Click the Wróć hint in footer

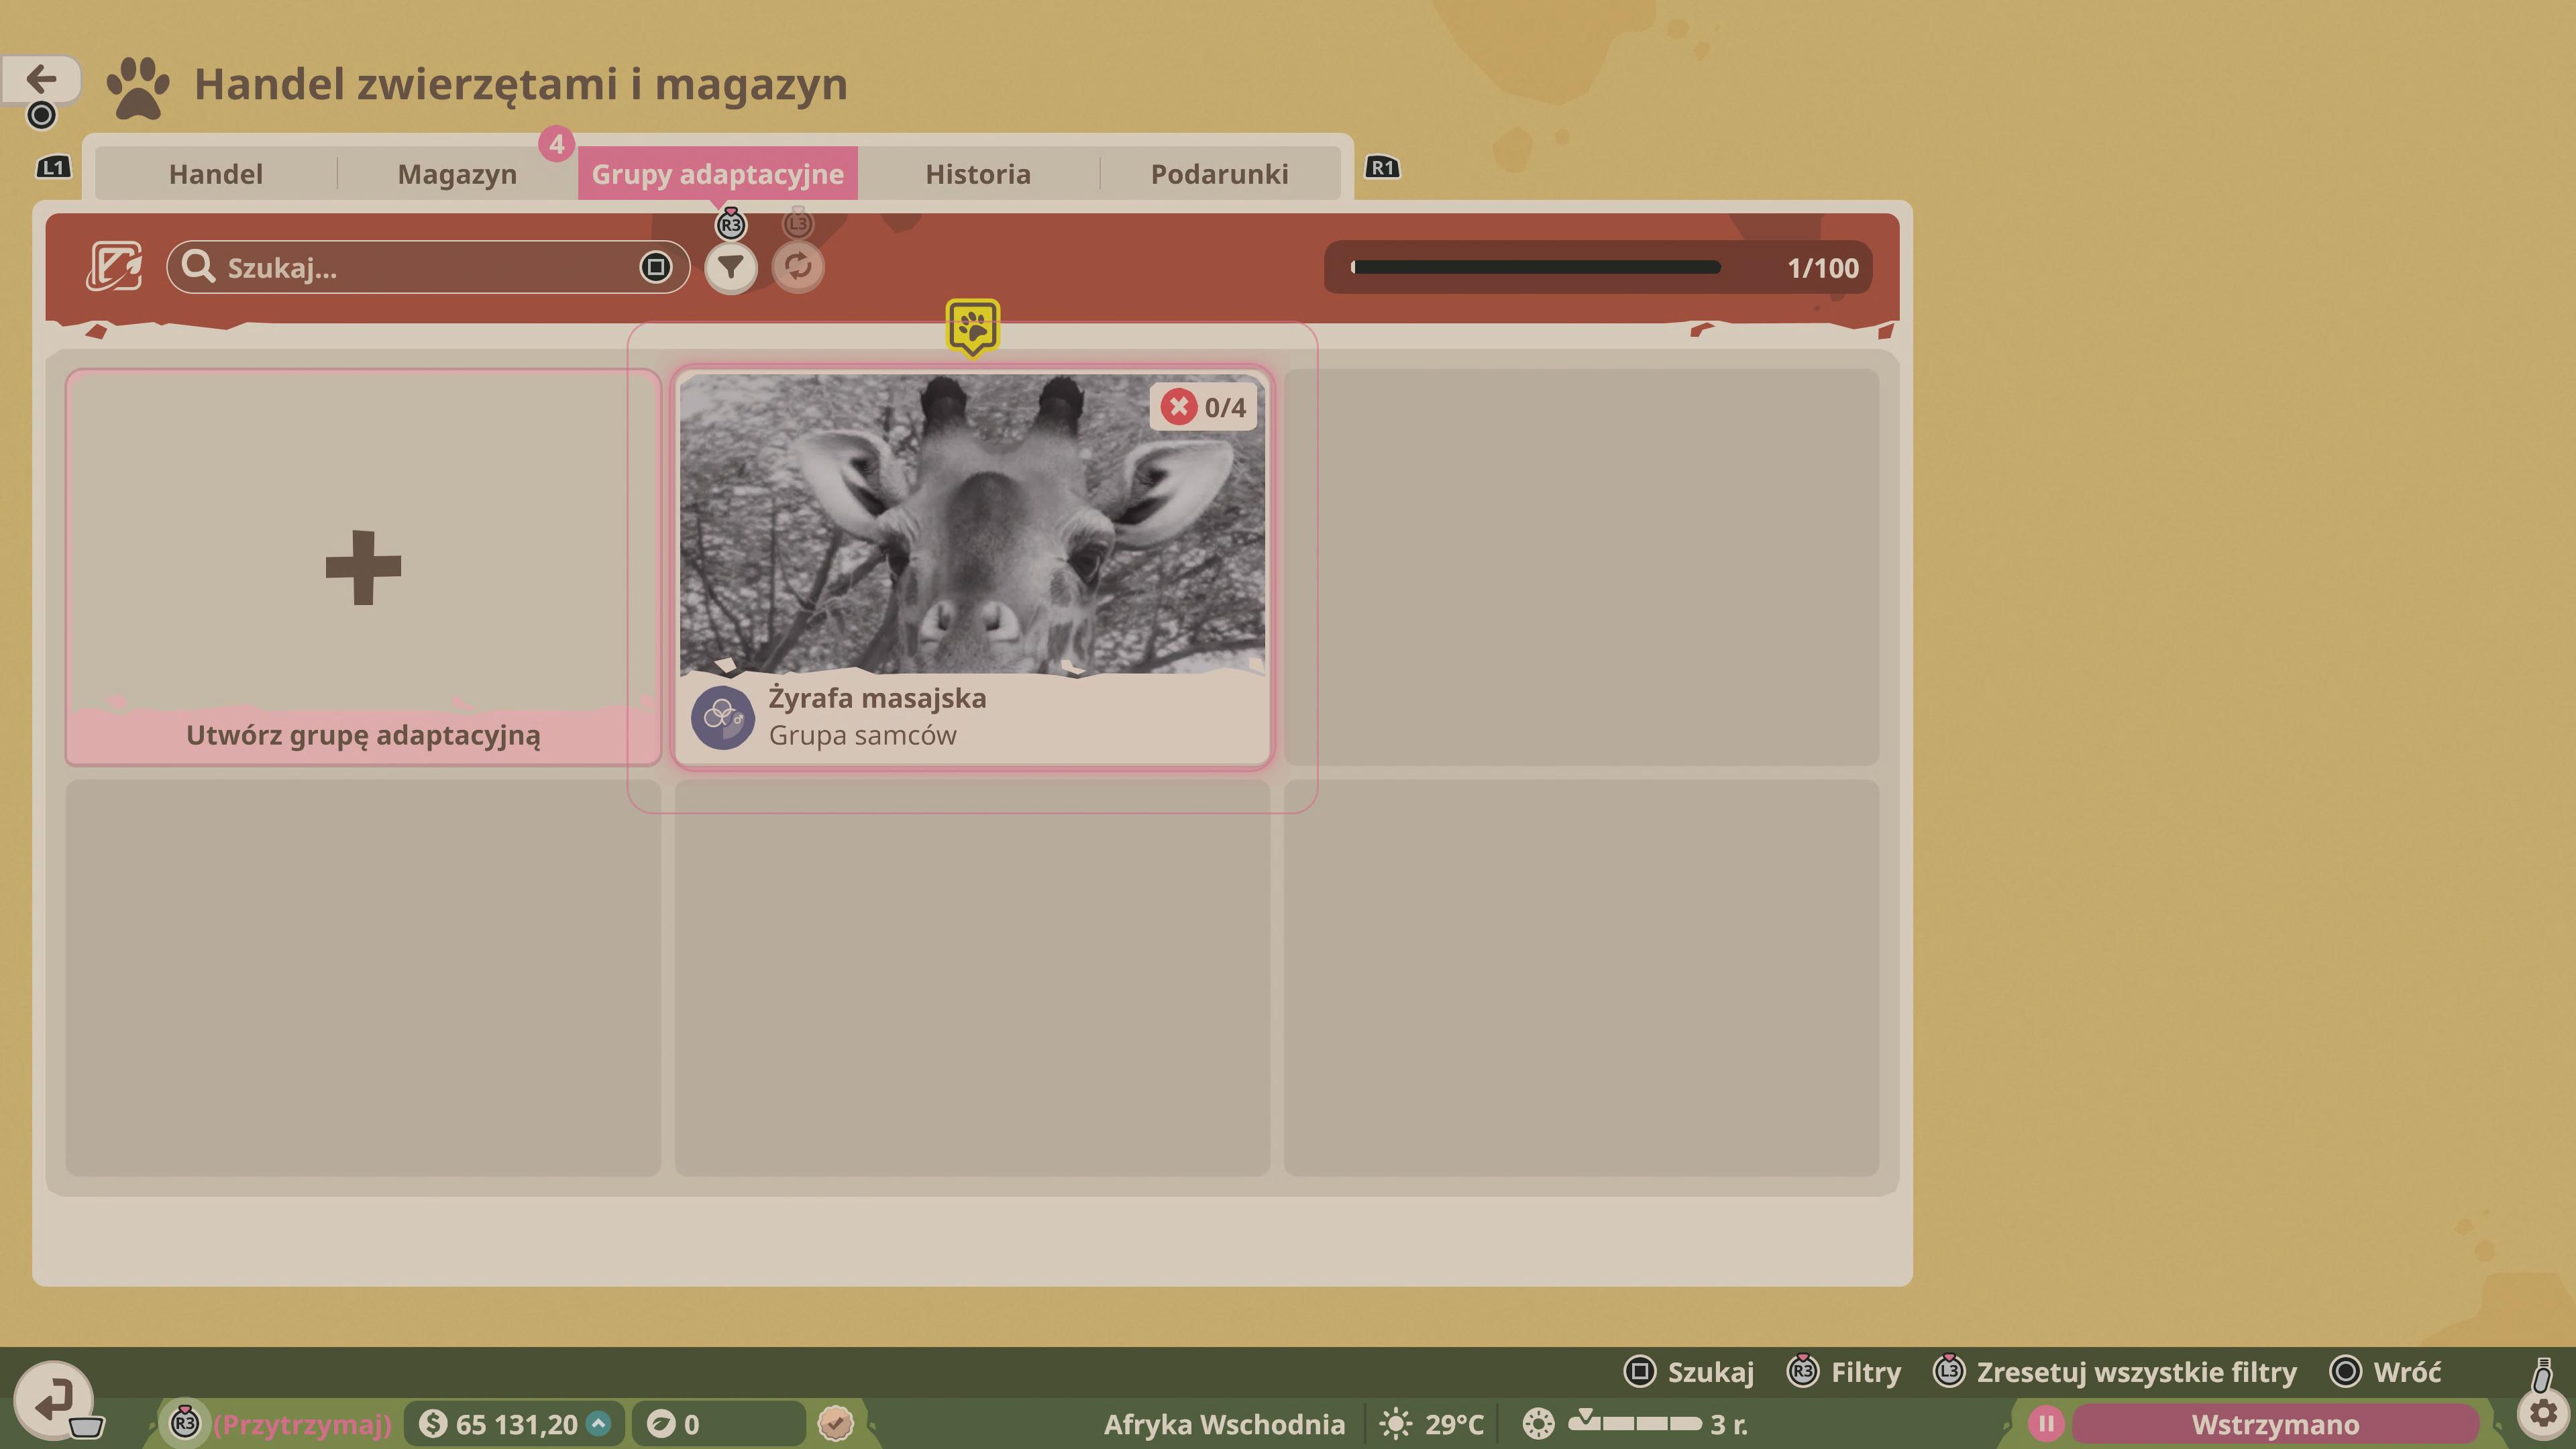[x=2385, y=1372]
